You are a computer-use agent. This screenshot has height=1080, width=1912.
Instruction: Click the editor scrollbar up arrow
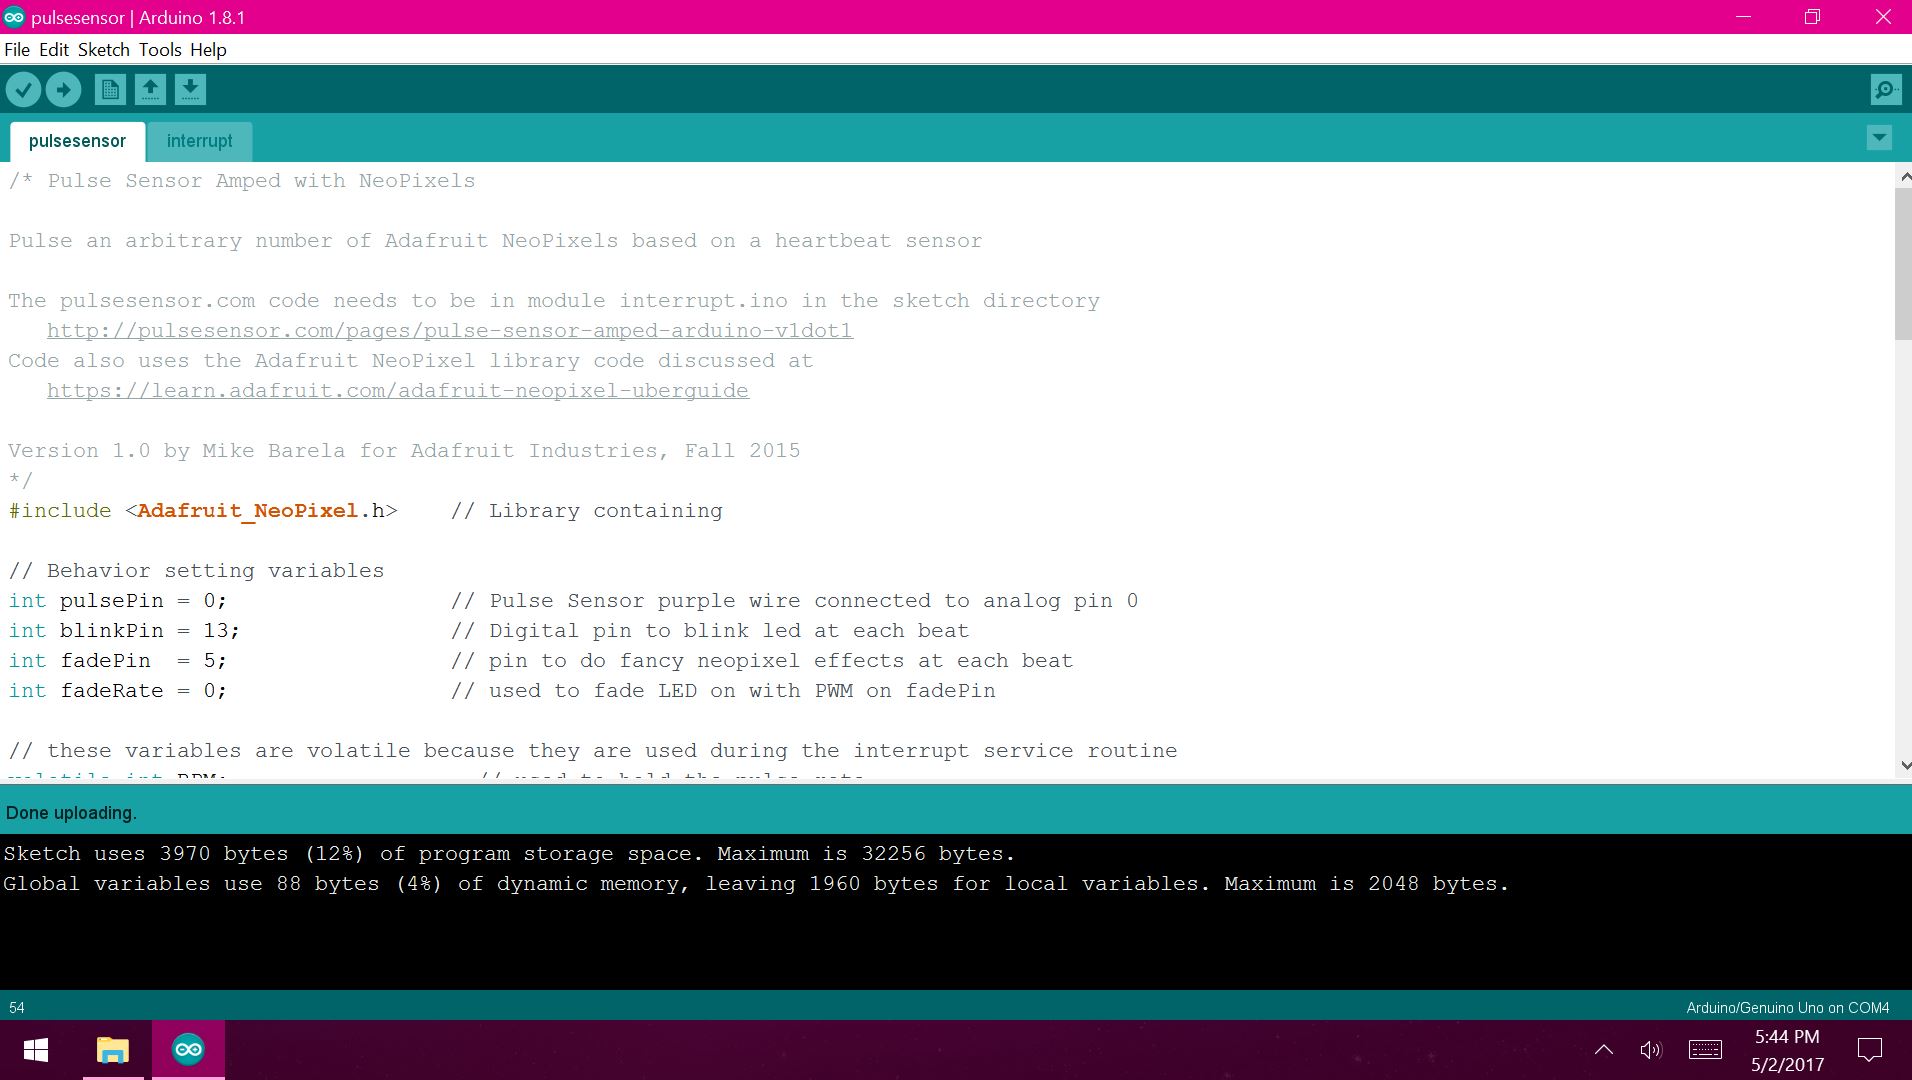point(1904,177)
